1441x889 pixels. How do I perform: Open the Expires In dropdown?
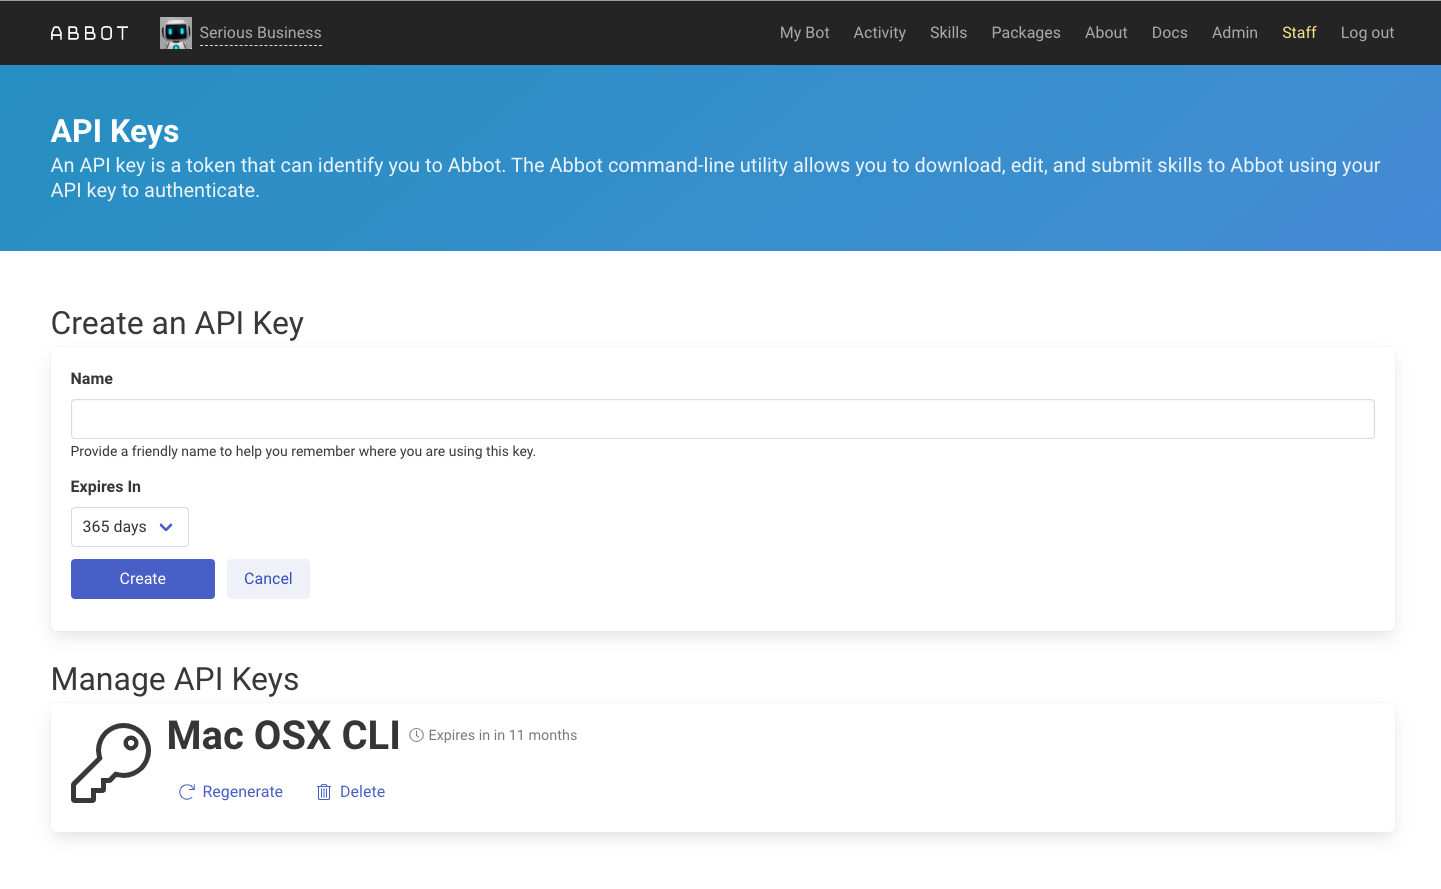pos(130,527)
